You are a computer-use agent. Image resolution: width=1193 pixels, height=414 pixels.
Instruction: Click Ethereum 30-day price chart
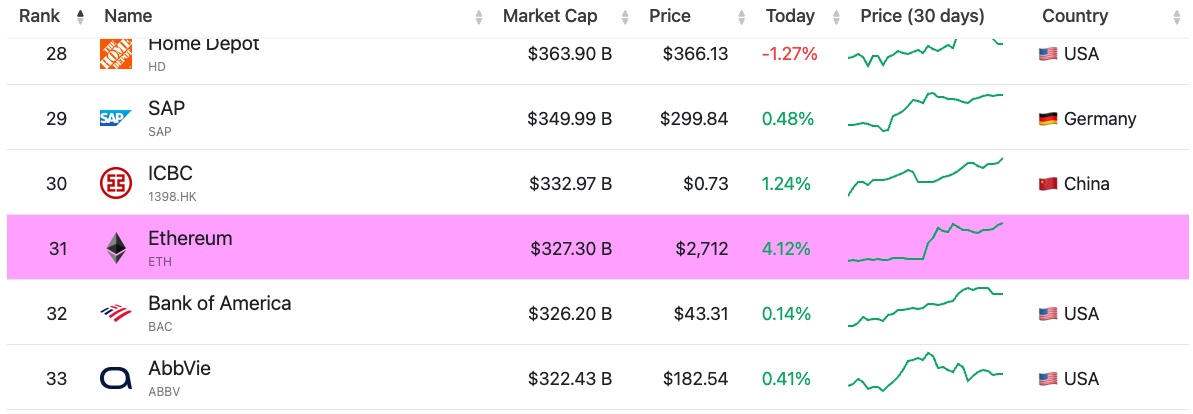[x=925, y=245]
